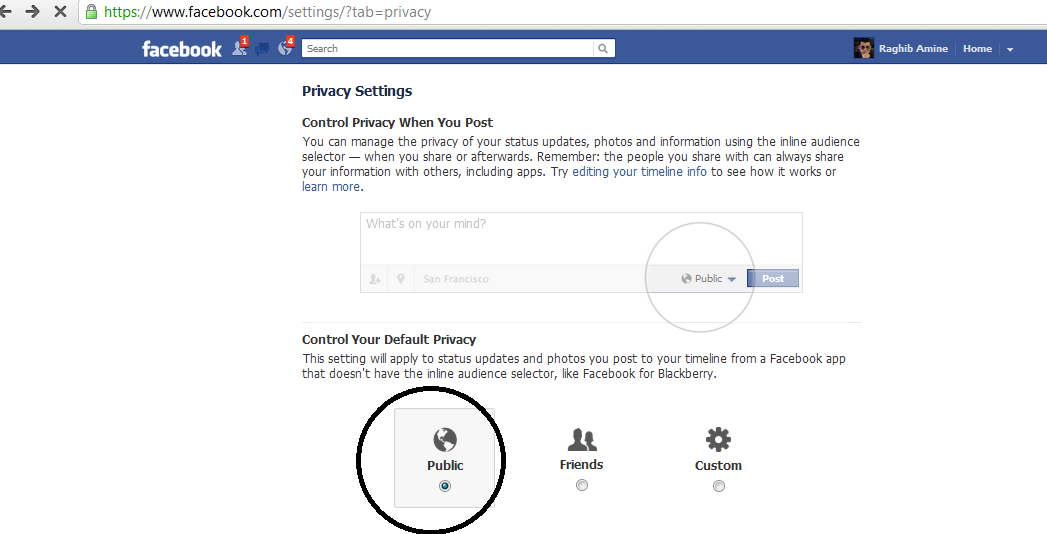Click the Friends people icon
This screenshot has width=1047, height=534.
582,440
